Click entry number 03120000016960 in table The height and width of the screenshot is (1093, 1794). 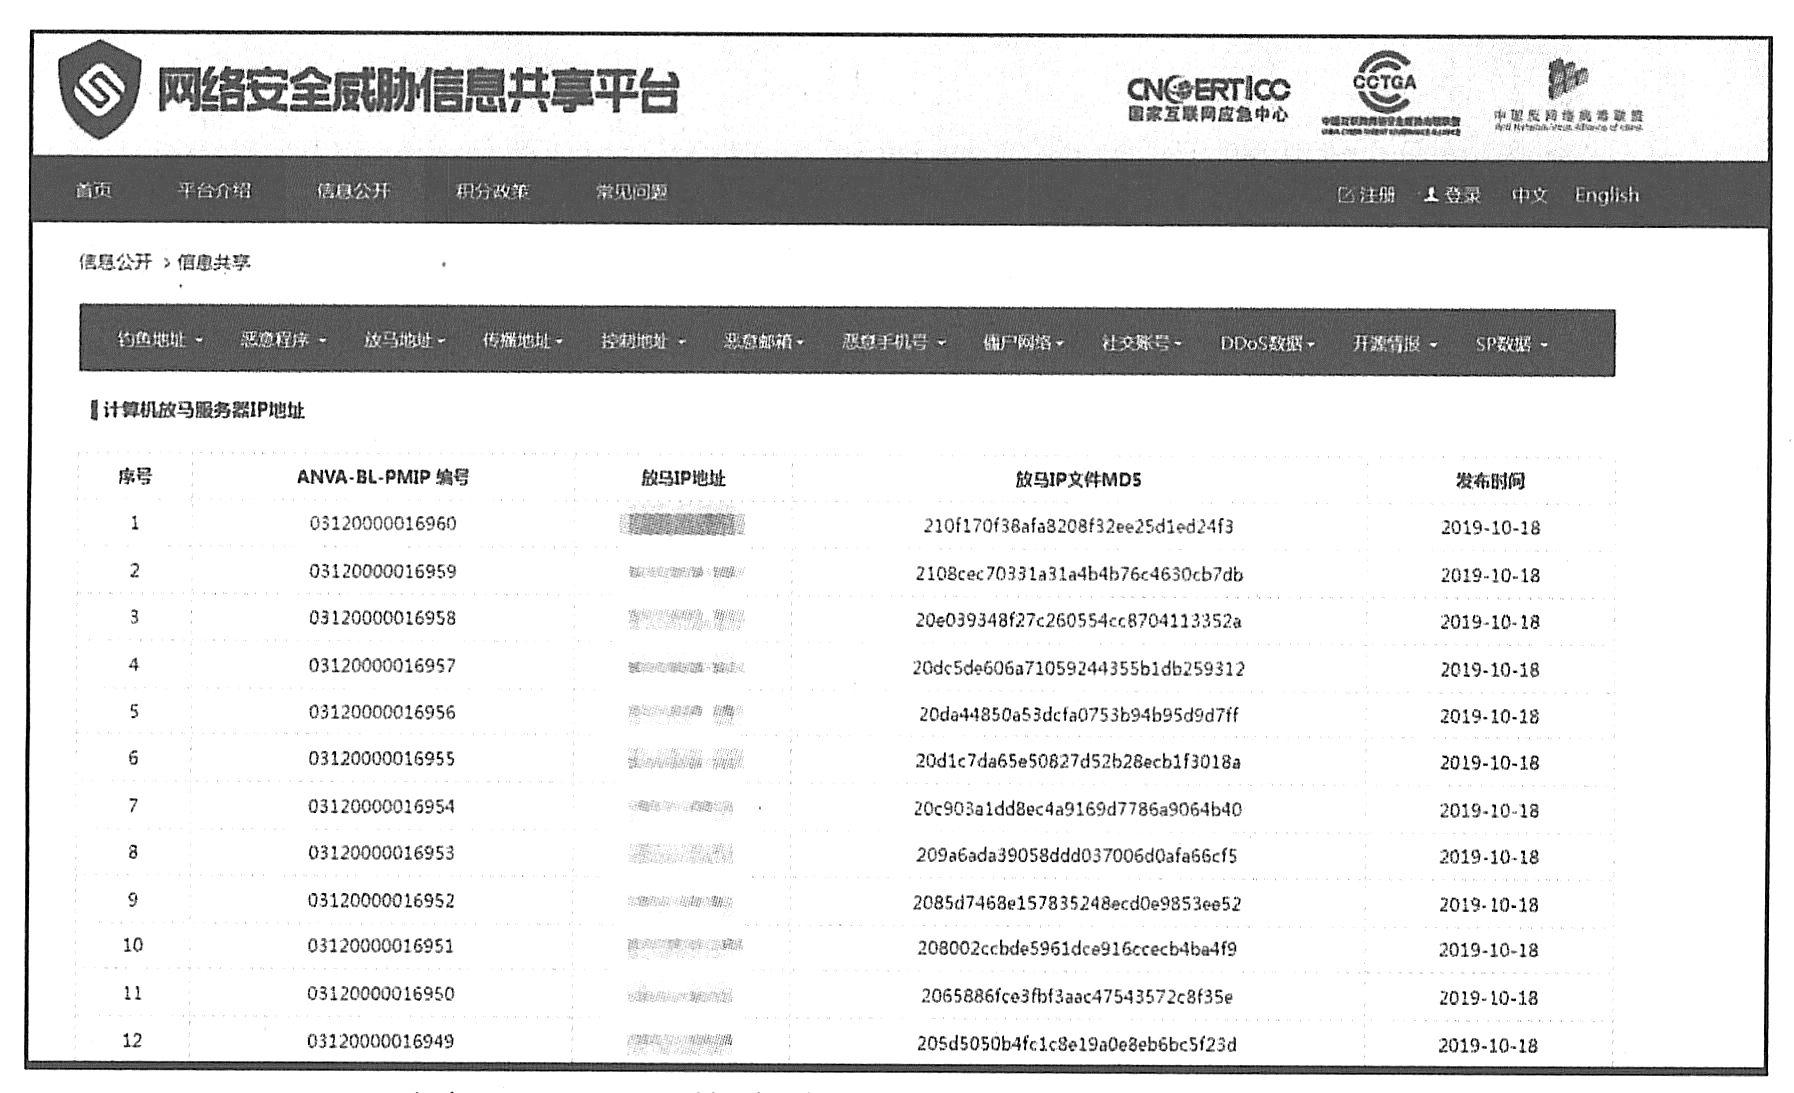(x=382, y=524)
